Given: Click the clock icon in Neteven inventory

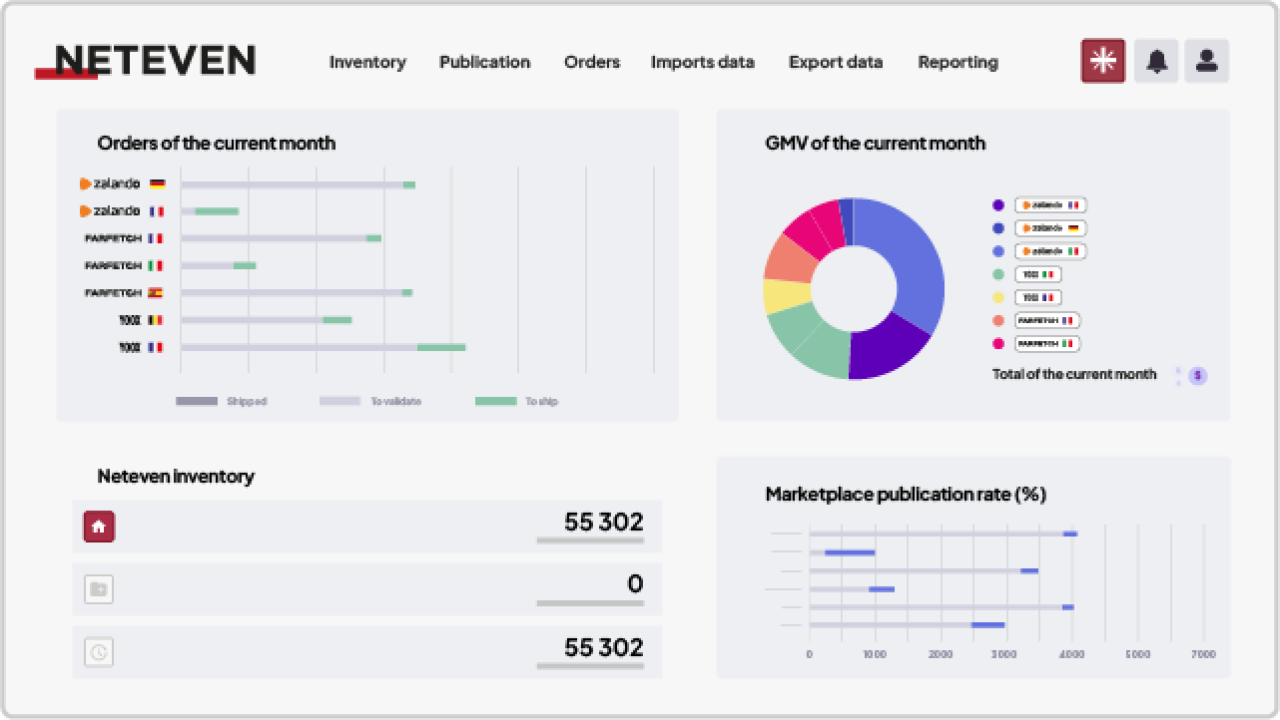Looking at the screenshot, I should pos(99,652).
